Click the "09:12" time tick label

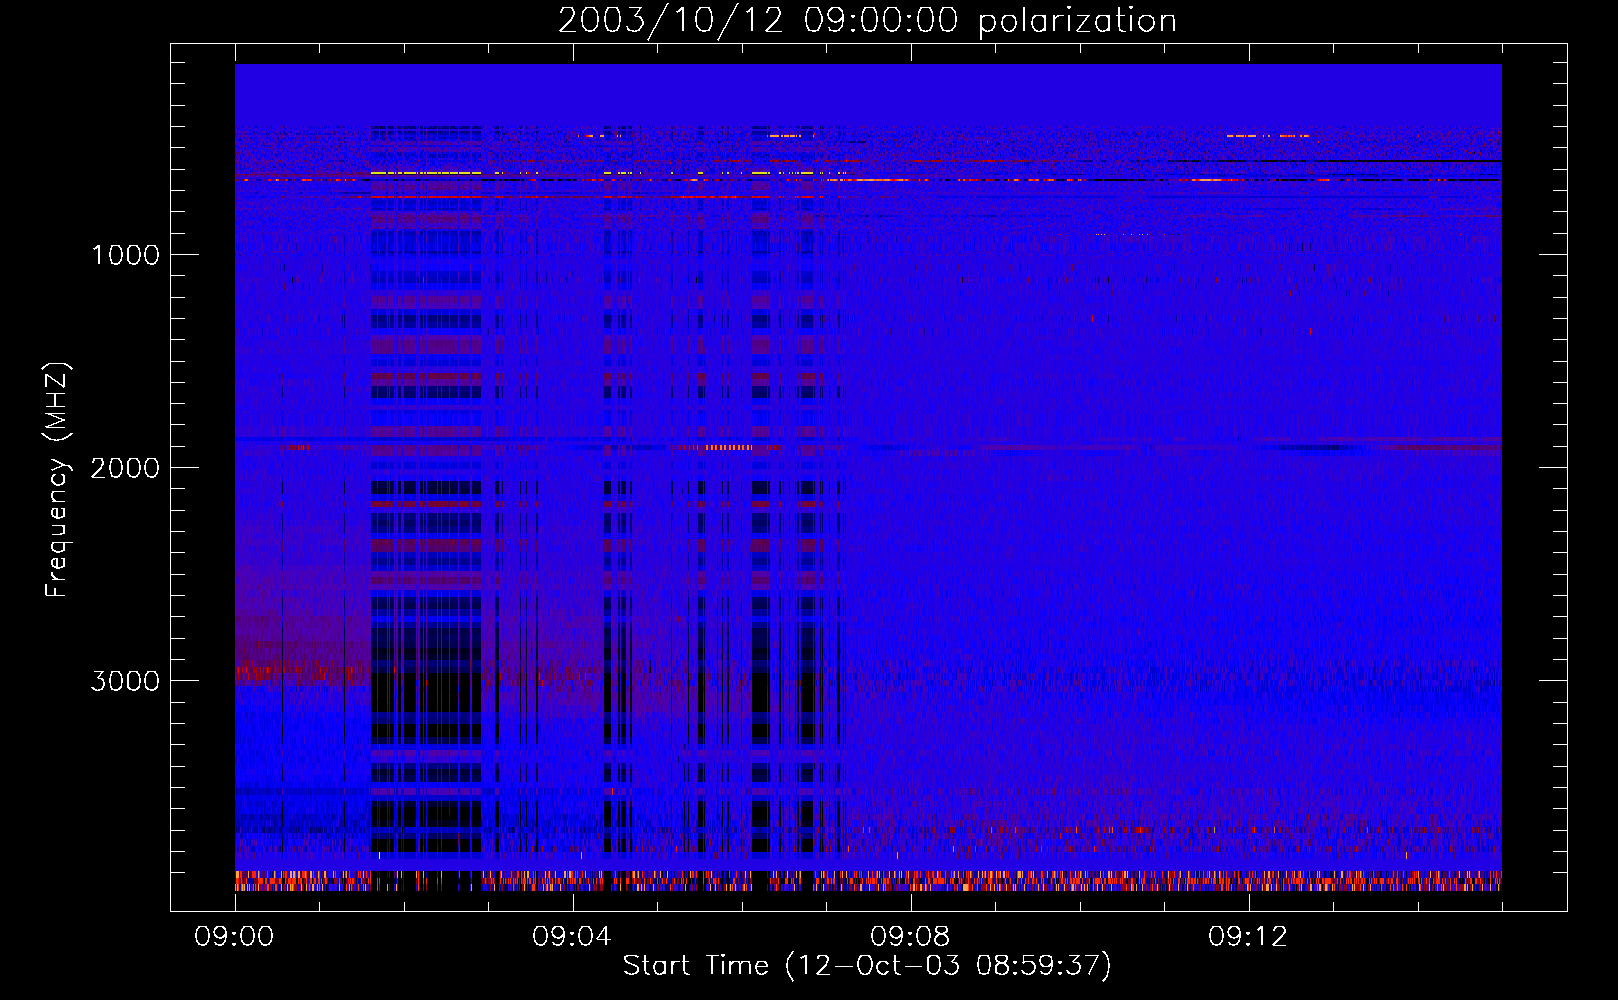pos(1248,937)
